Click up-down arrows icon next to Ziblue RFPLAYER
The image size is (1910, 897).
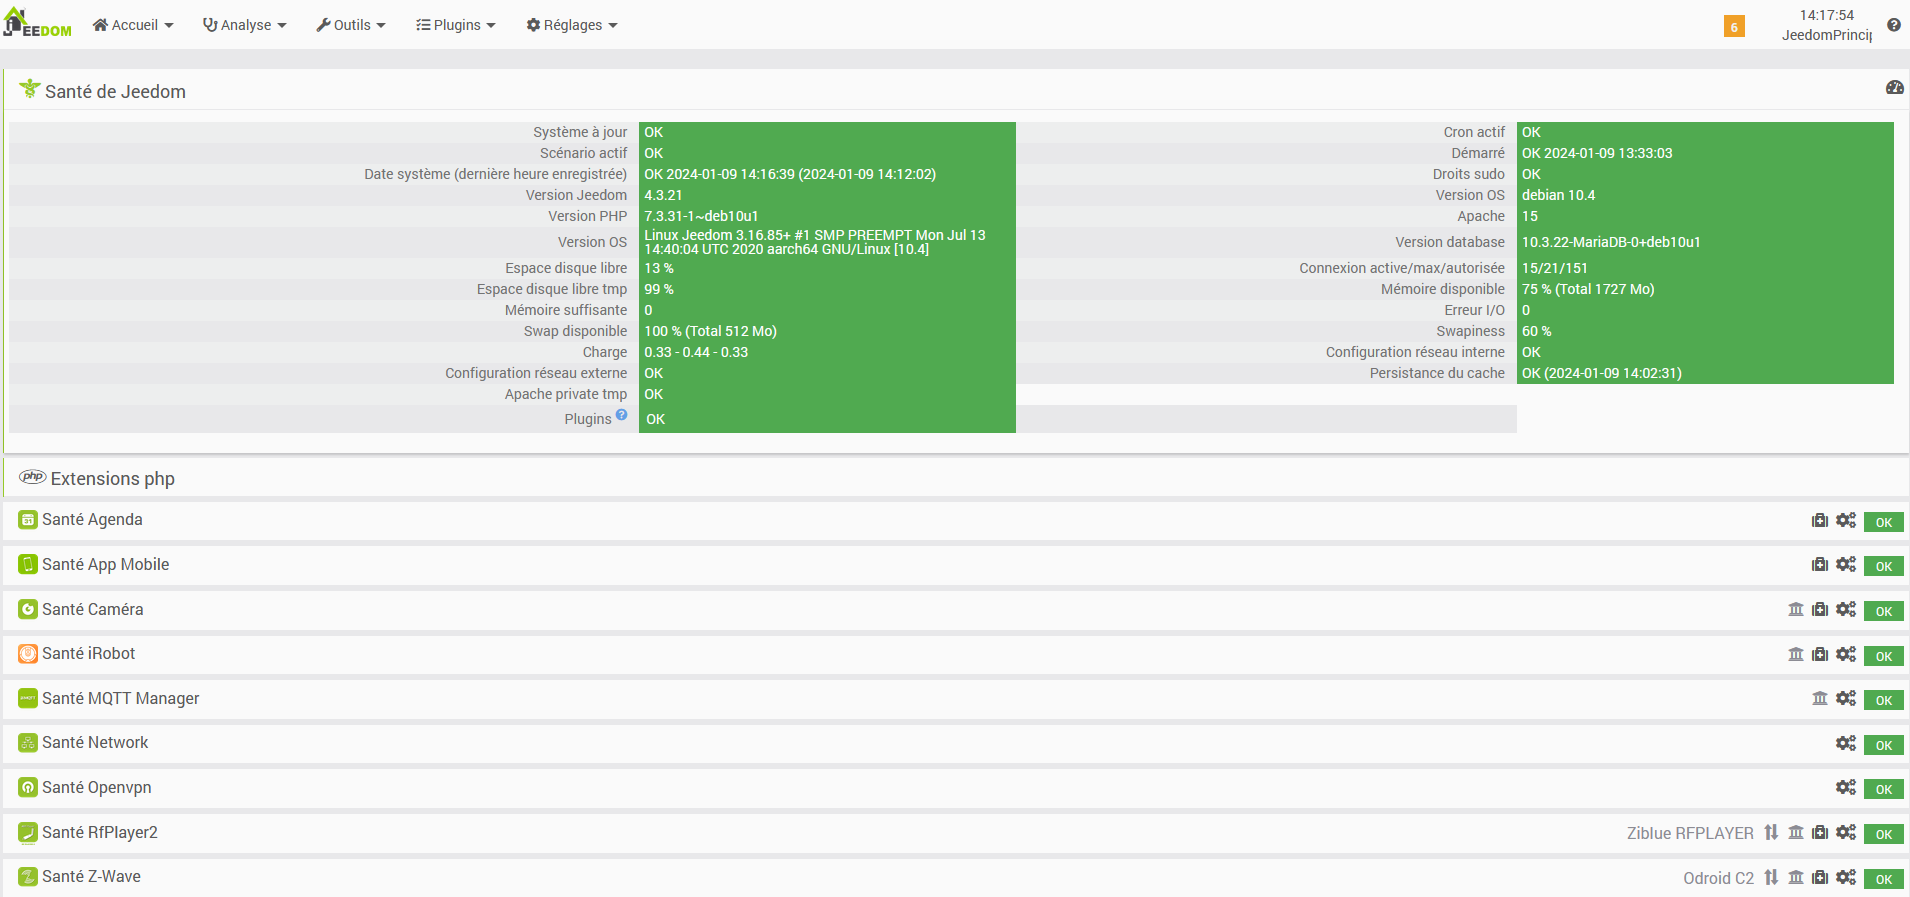click(1771, 832)
